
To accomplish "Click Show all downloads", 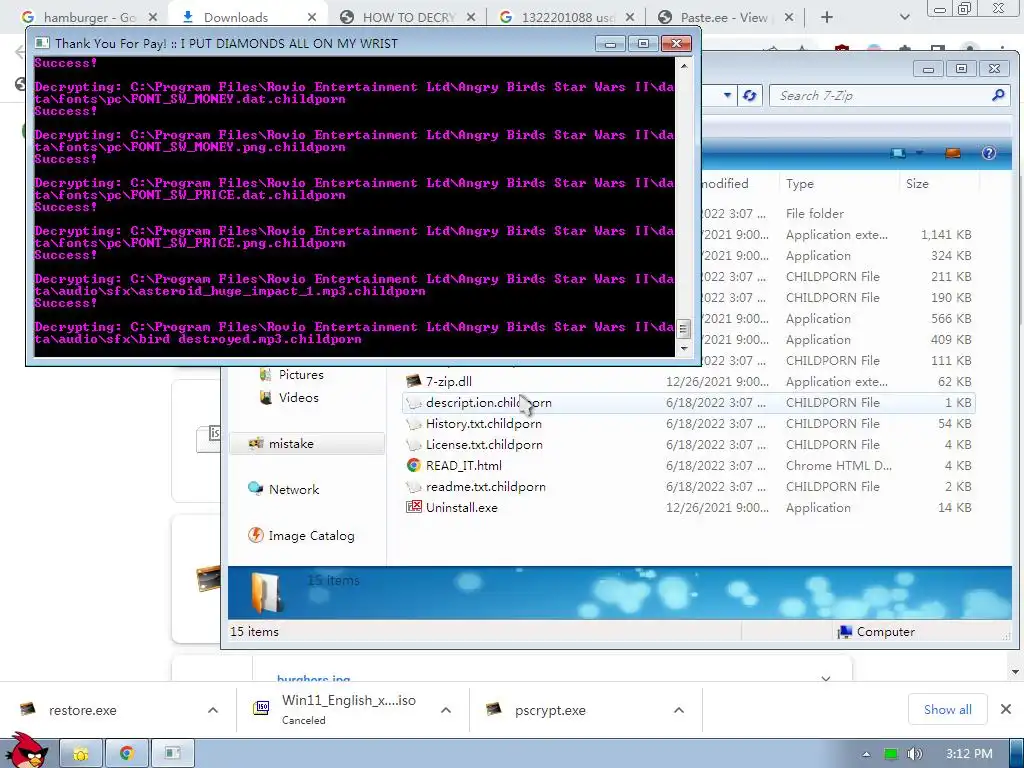I will click(947, 710).
